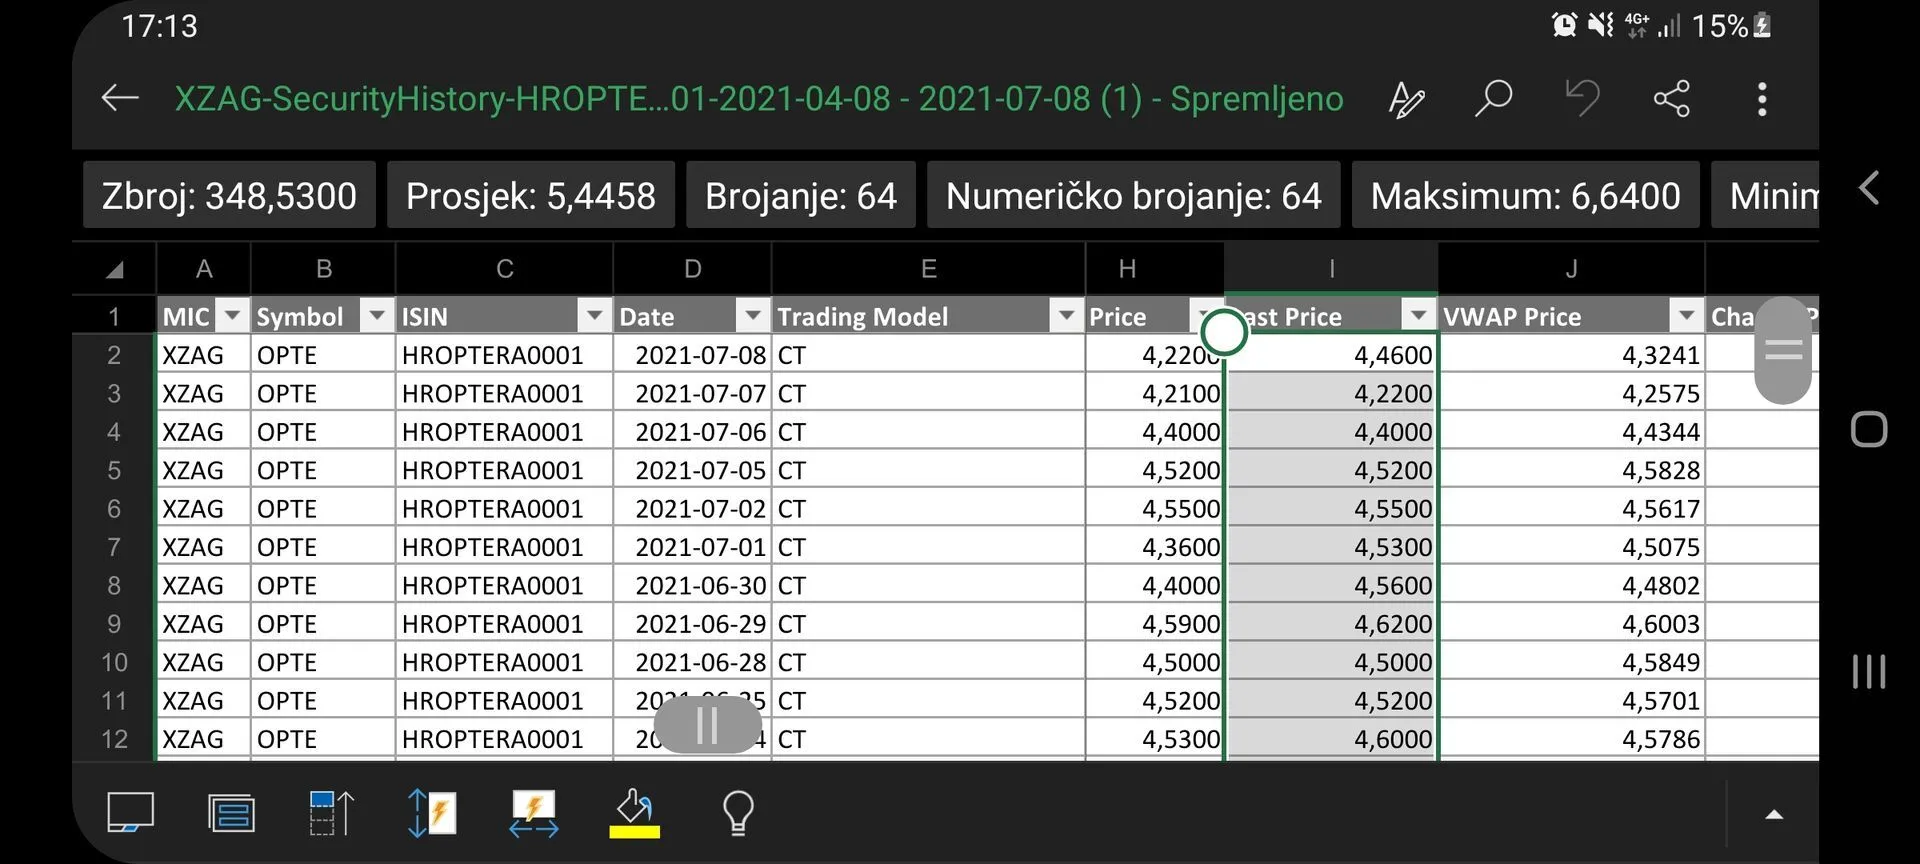Apply yellow fill color bucket
The image size is (1920, 864).
coord(635,813)
